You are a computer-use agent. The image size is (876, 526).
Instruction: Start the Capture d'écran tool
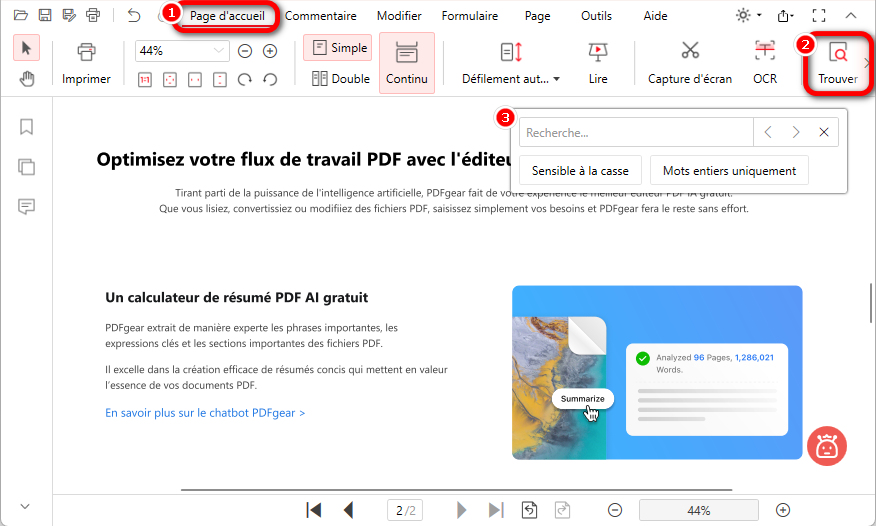(x=690, y=63)
